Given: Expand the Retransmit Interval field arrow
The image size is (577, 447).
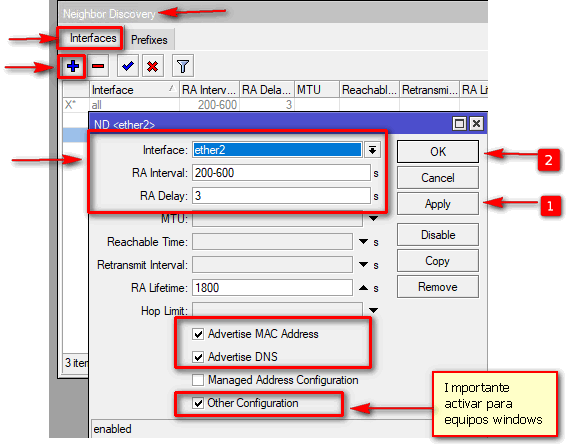Looking at the screenshot, I should (363, 265).
